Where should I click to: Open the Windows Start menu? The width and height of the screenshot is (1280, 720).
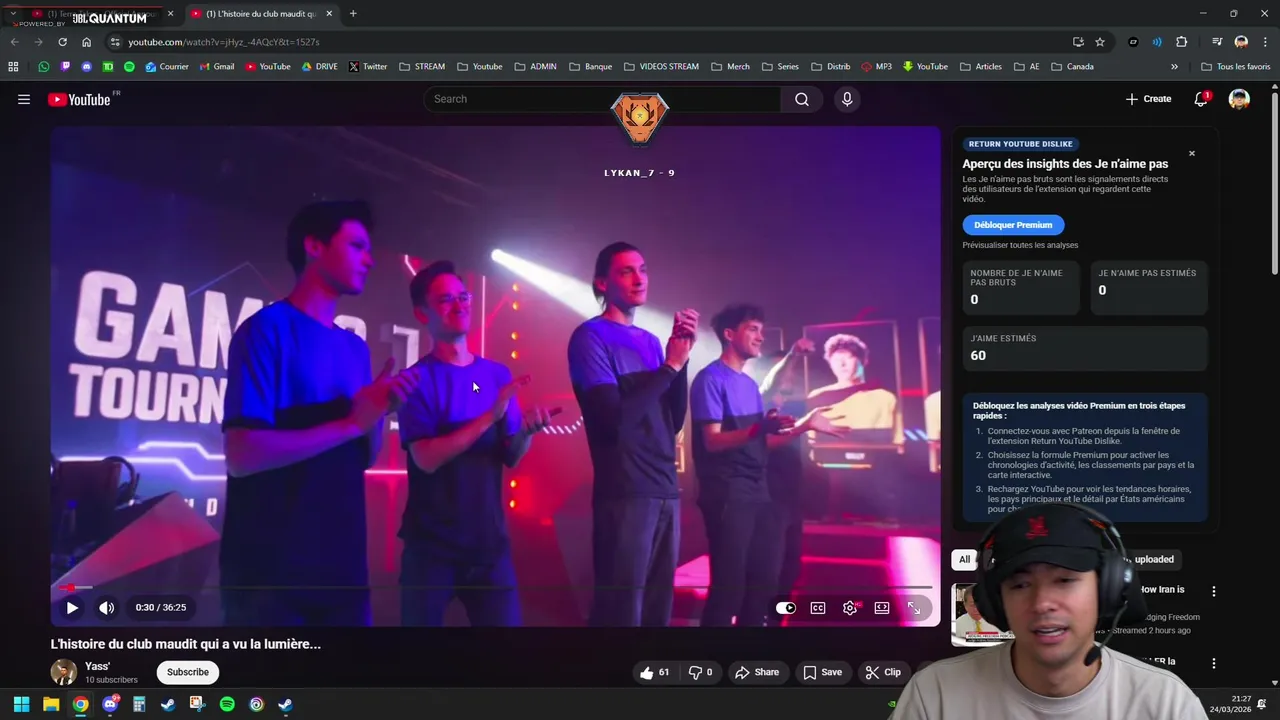click(21, 704)
